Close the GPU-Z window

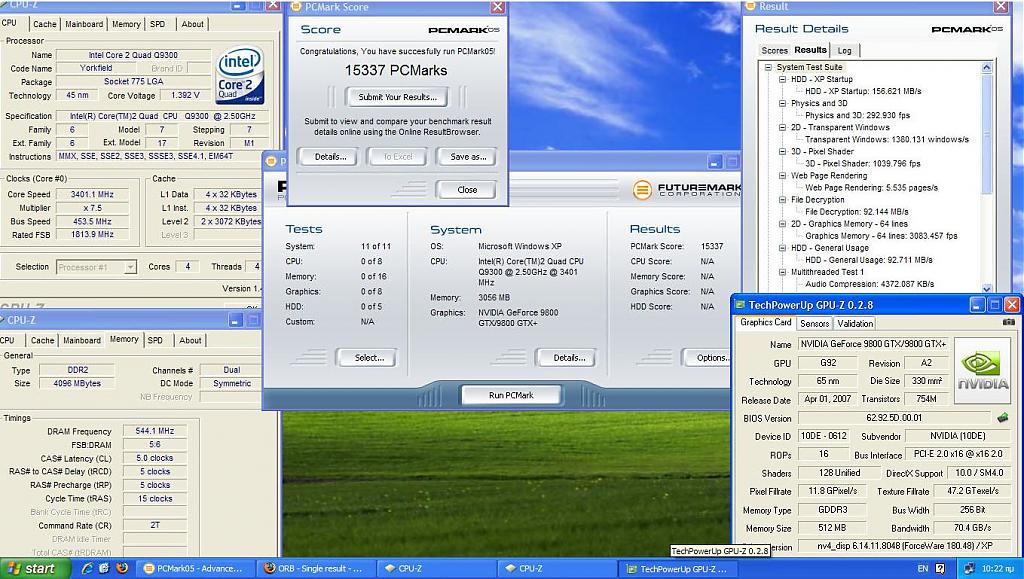tap(1012, 305)
